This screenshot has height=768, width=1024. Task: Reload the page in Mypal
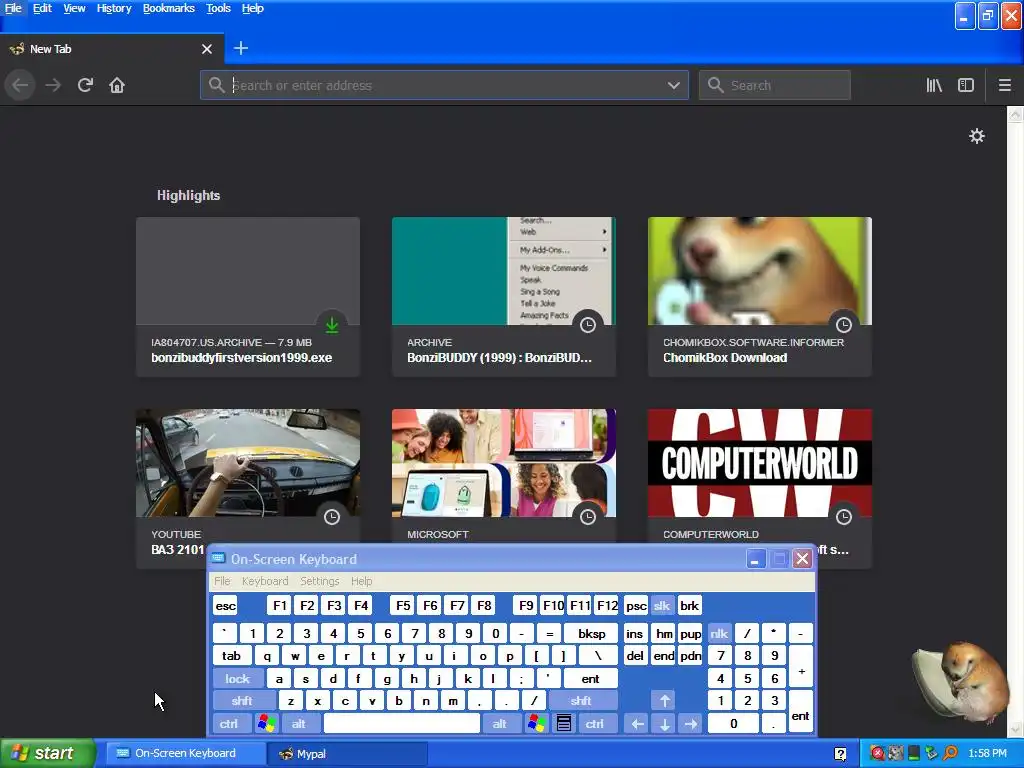(85, 85)
